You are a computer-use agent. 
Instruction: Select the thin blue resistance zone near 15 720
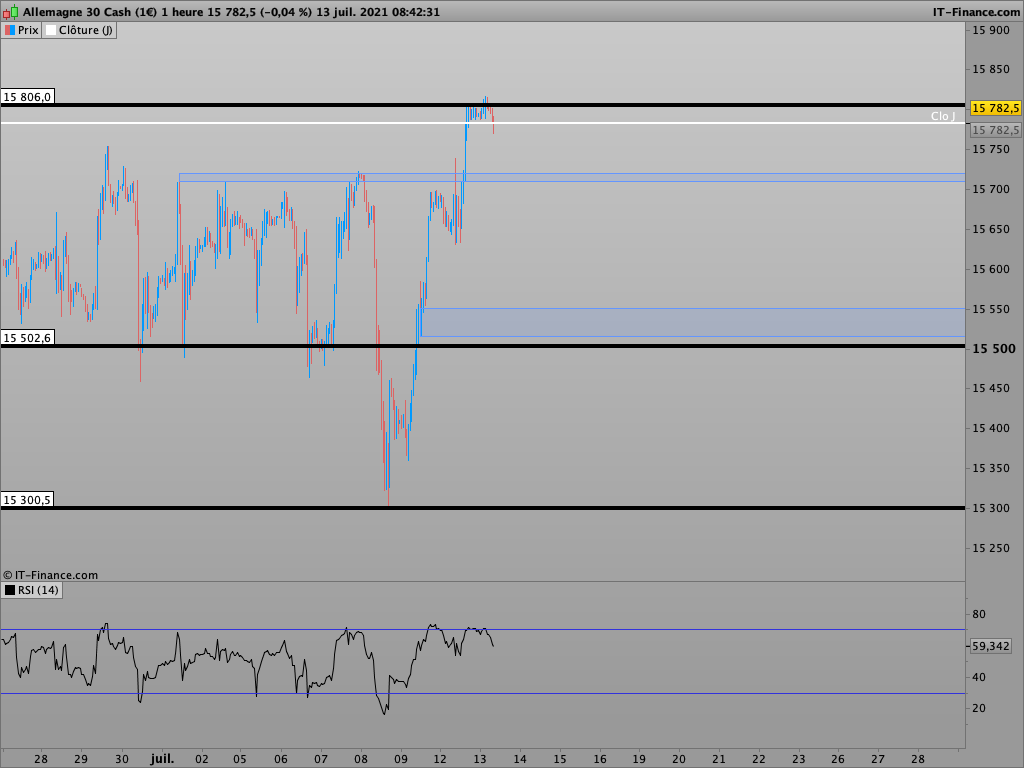click(x=571, y=177)
